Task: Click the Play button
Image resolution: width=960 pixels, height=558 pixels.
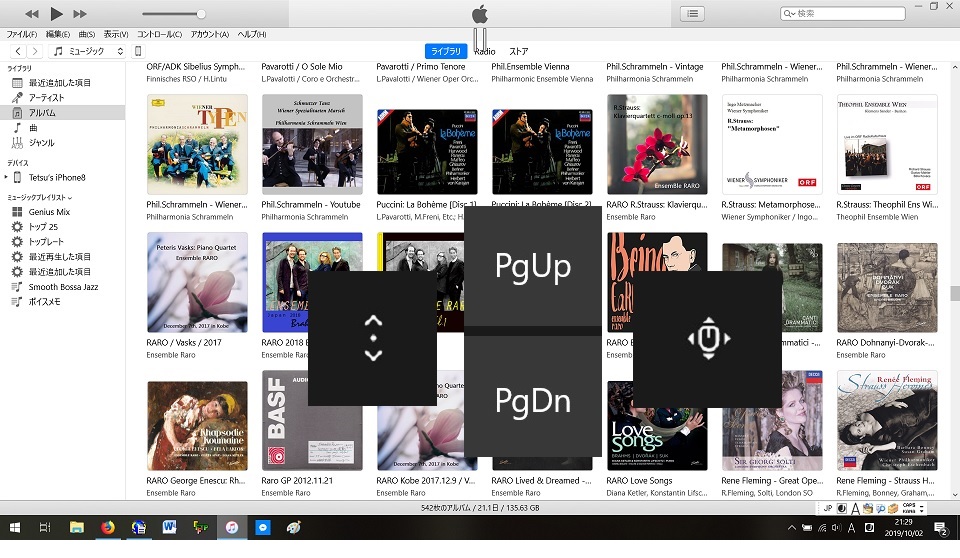Action: [56, 13]
